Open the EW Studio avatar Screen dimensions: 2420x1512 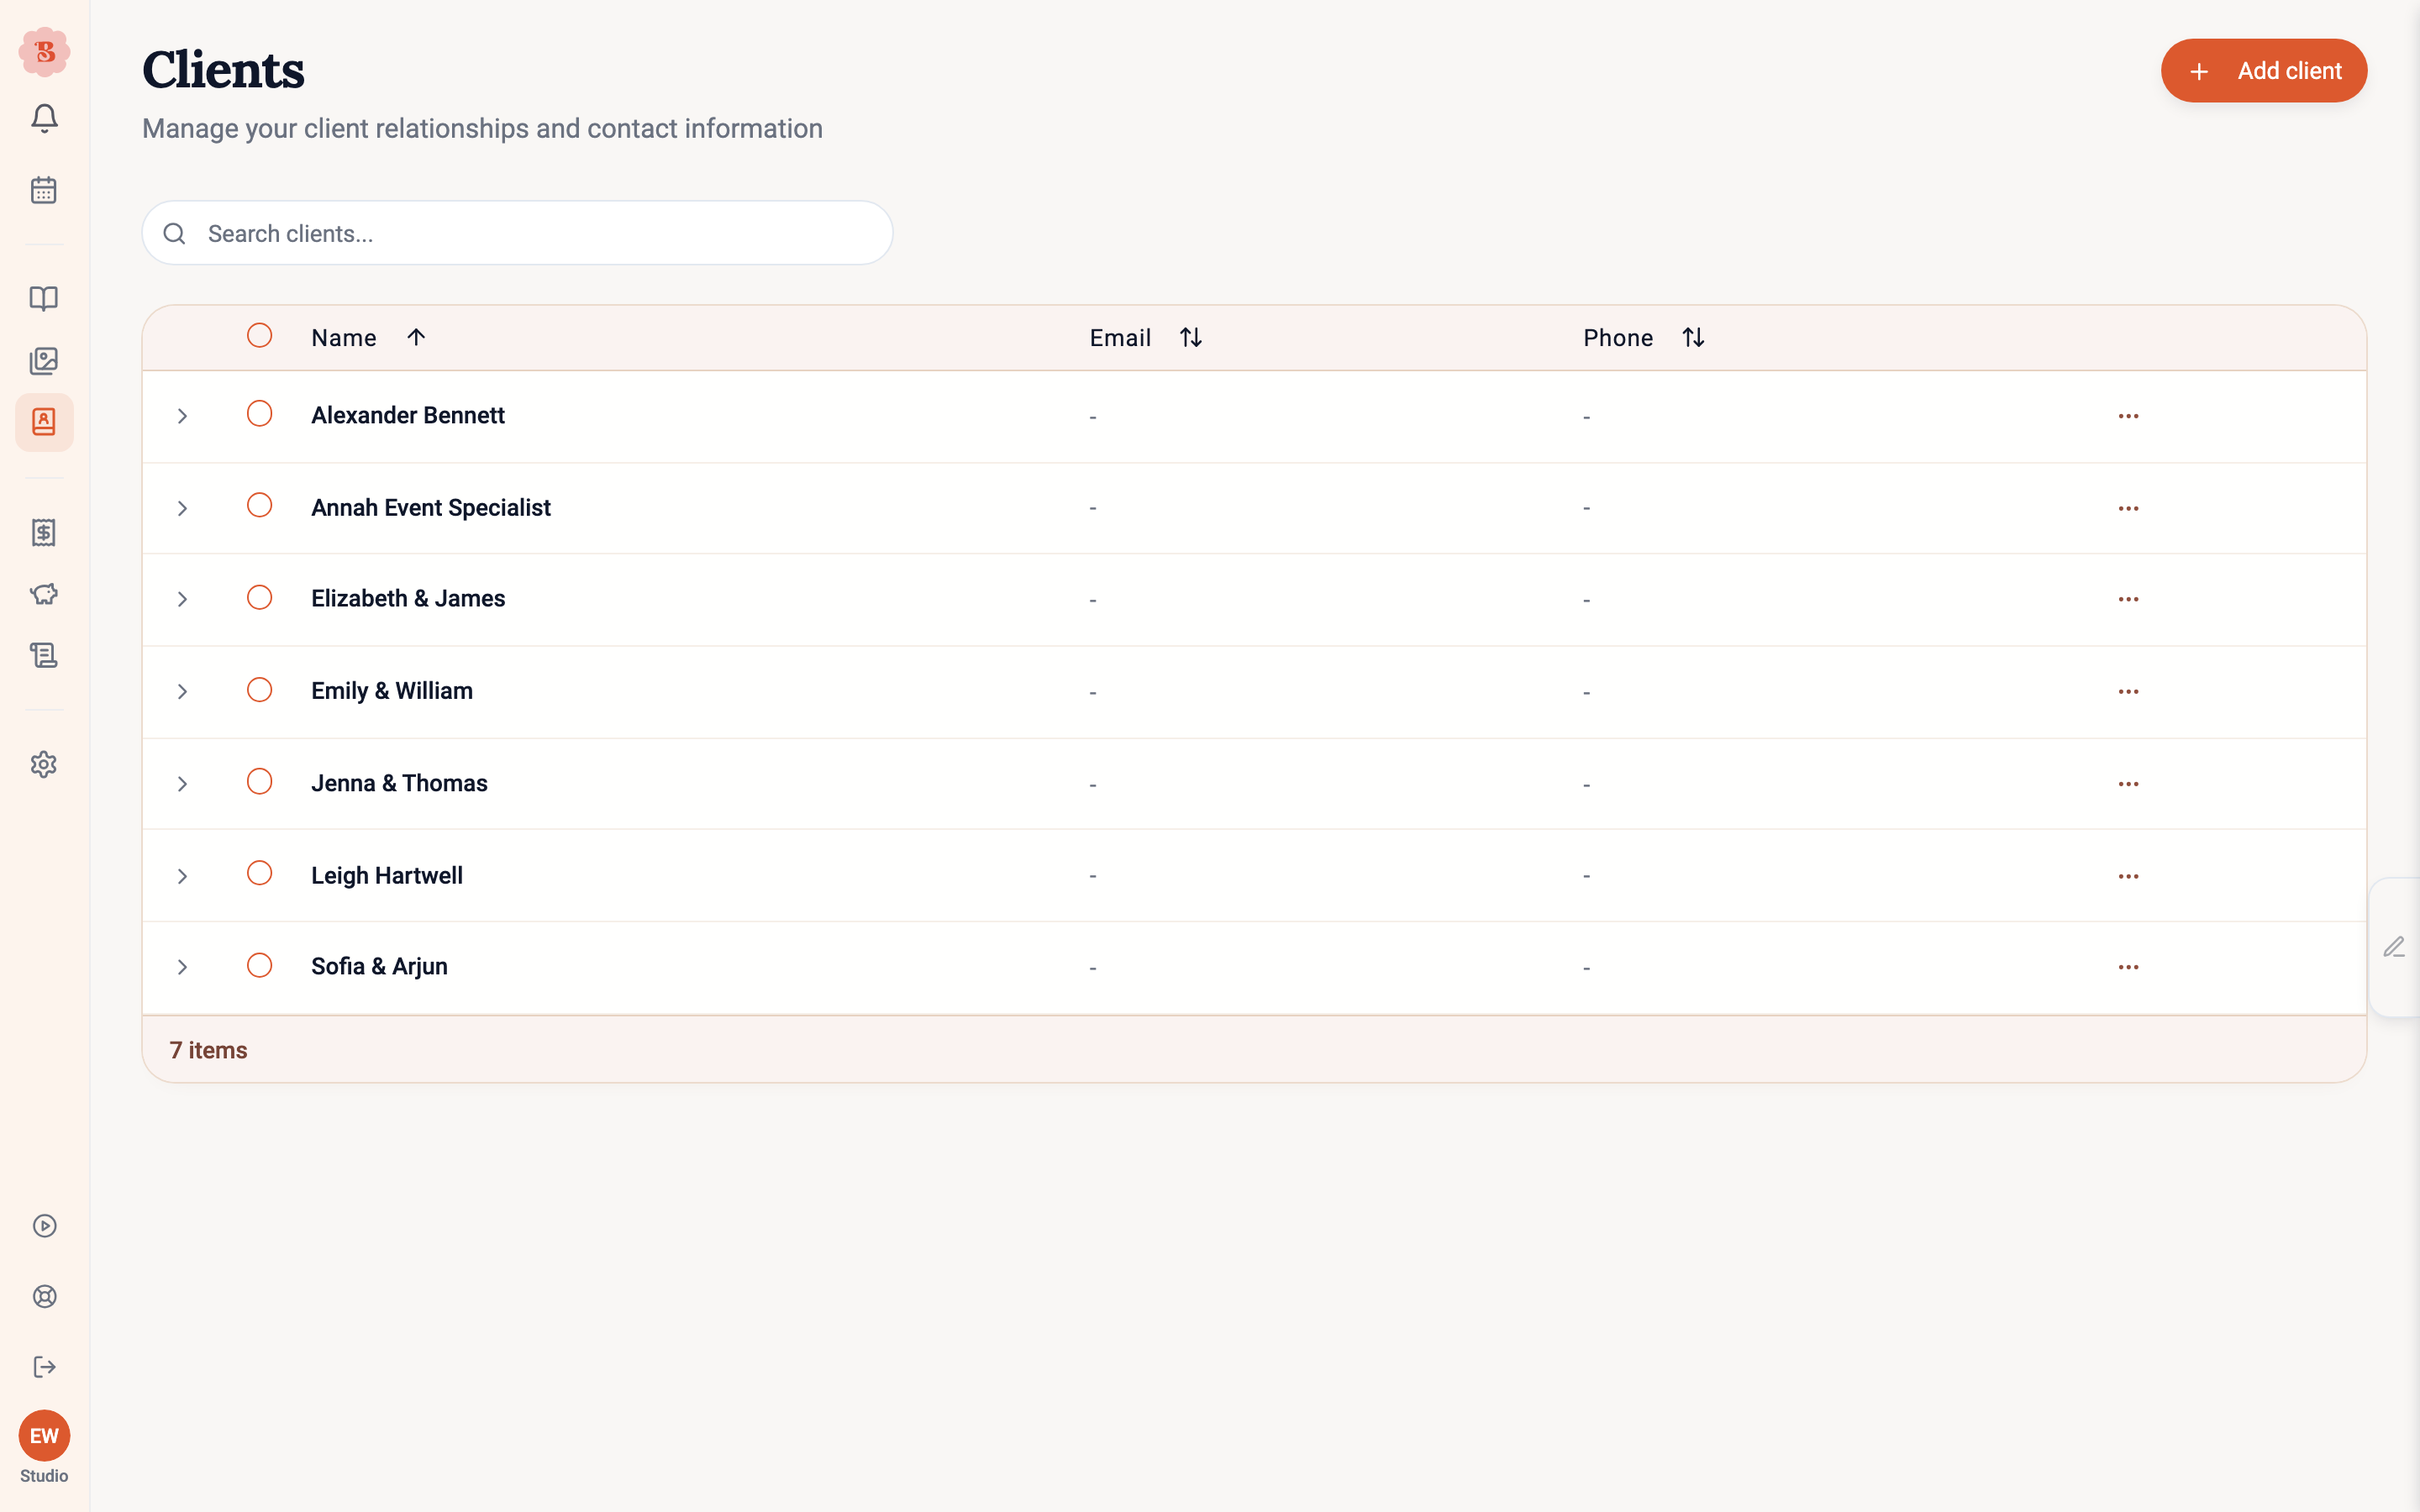(44, 1437)
